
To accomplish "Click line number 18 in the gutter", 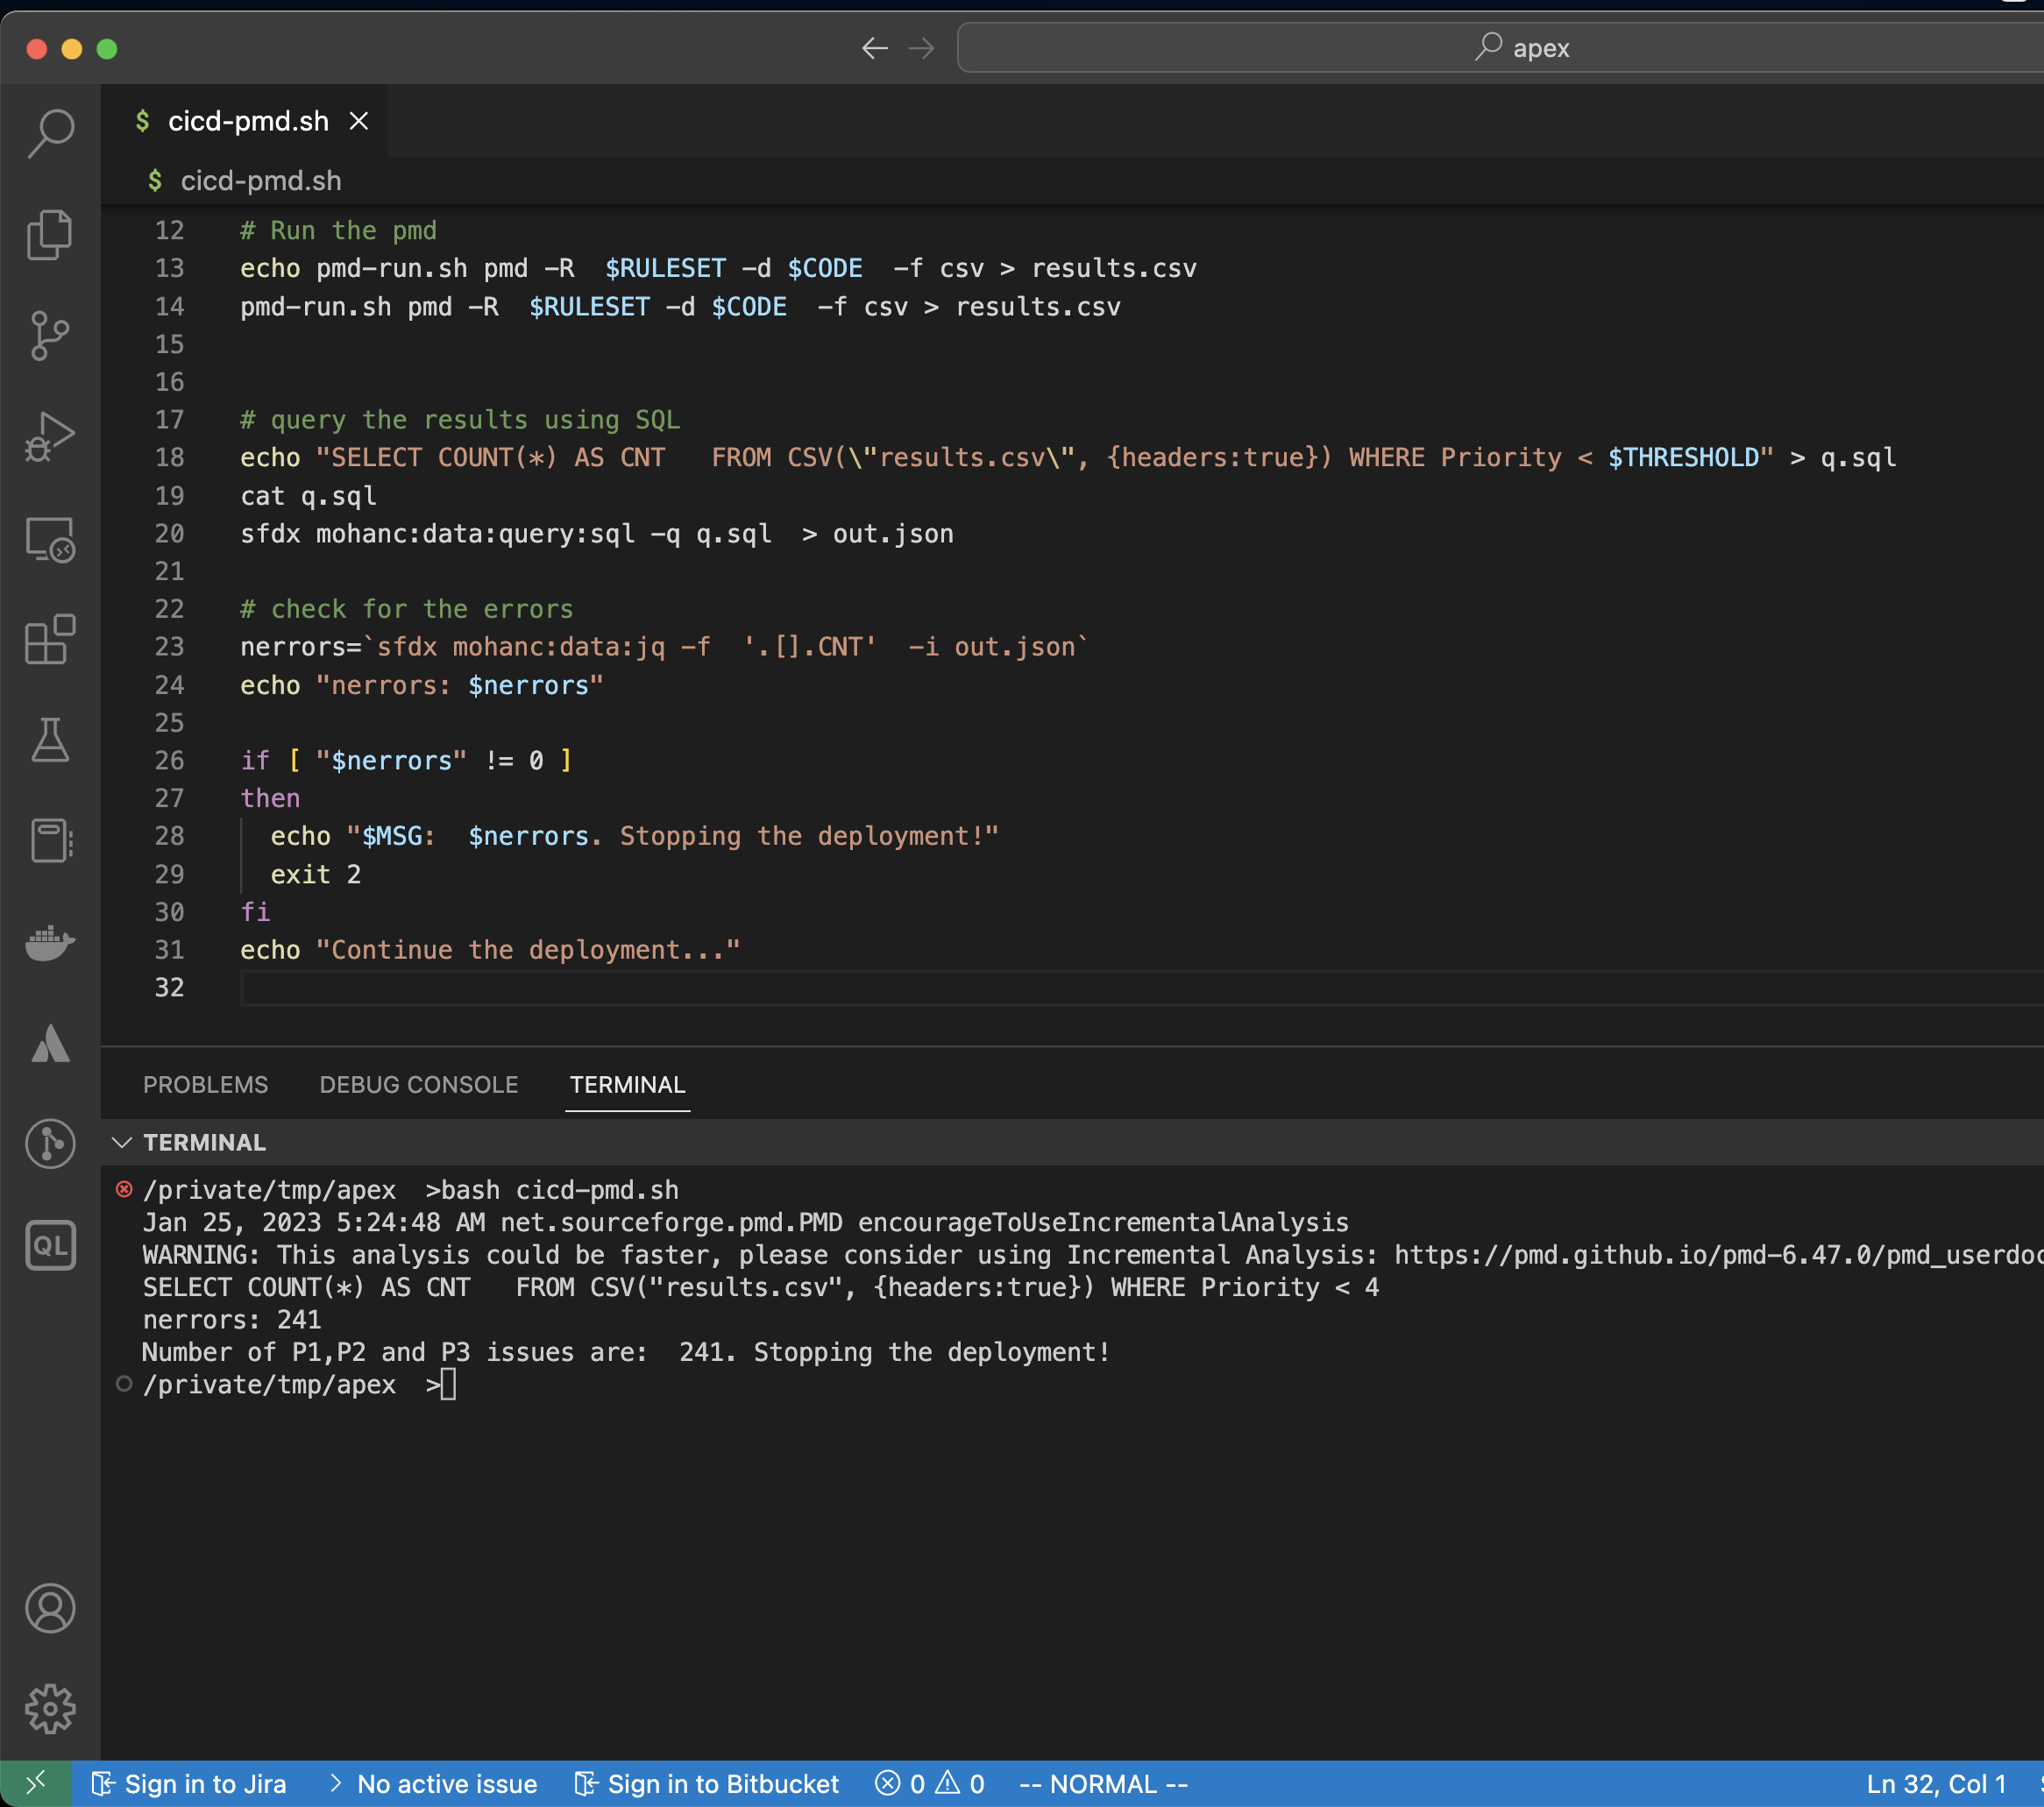I will tap(169, 458).
